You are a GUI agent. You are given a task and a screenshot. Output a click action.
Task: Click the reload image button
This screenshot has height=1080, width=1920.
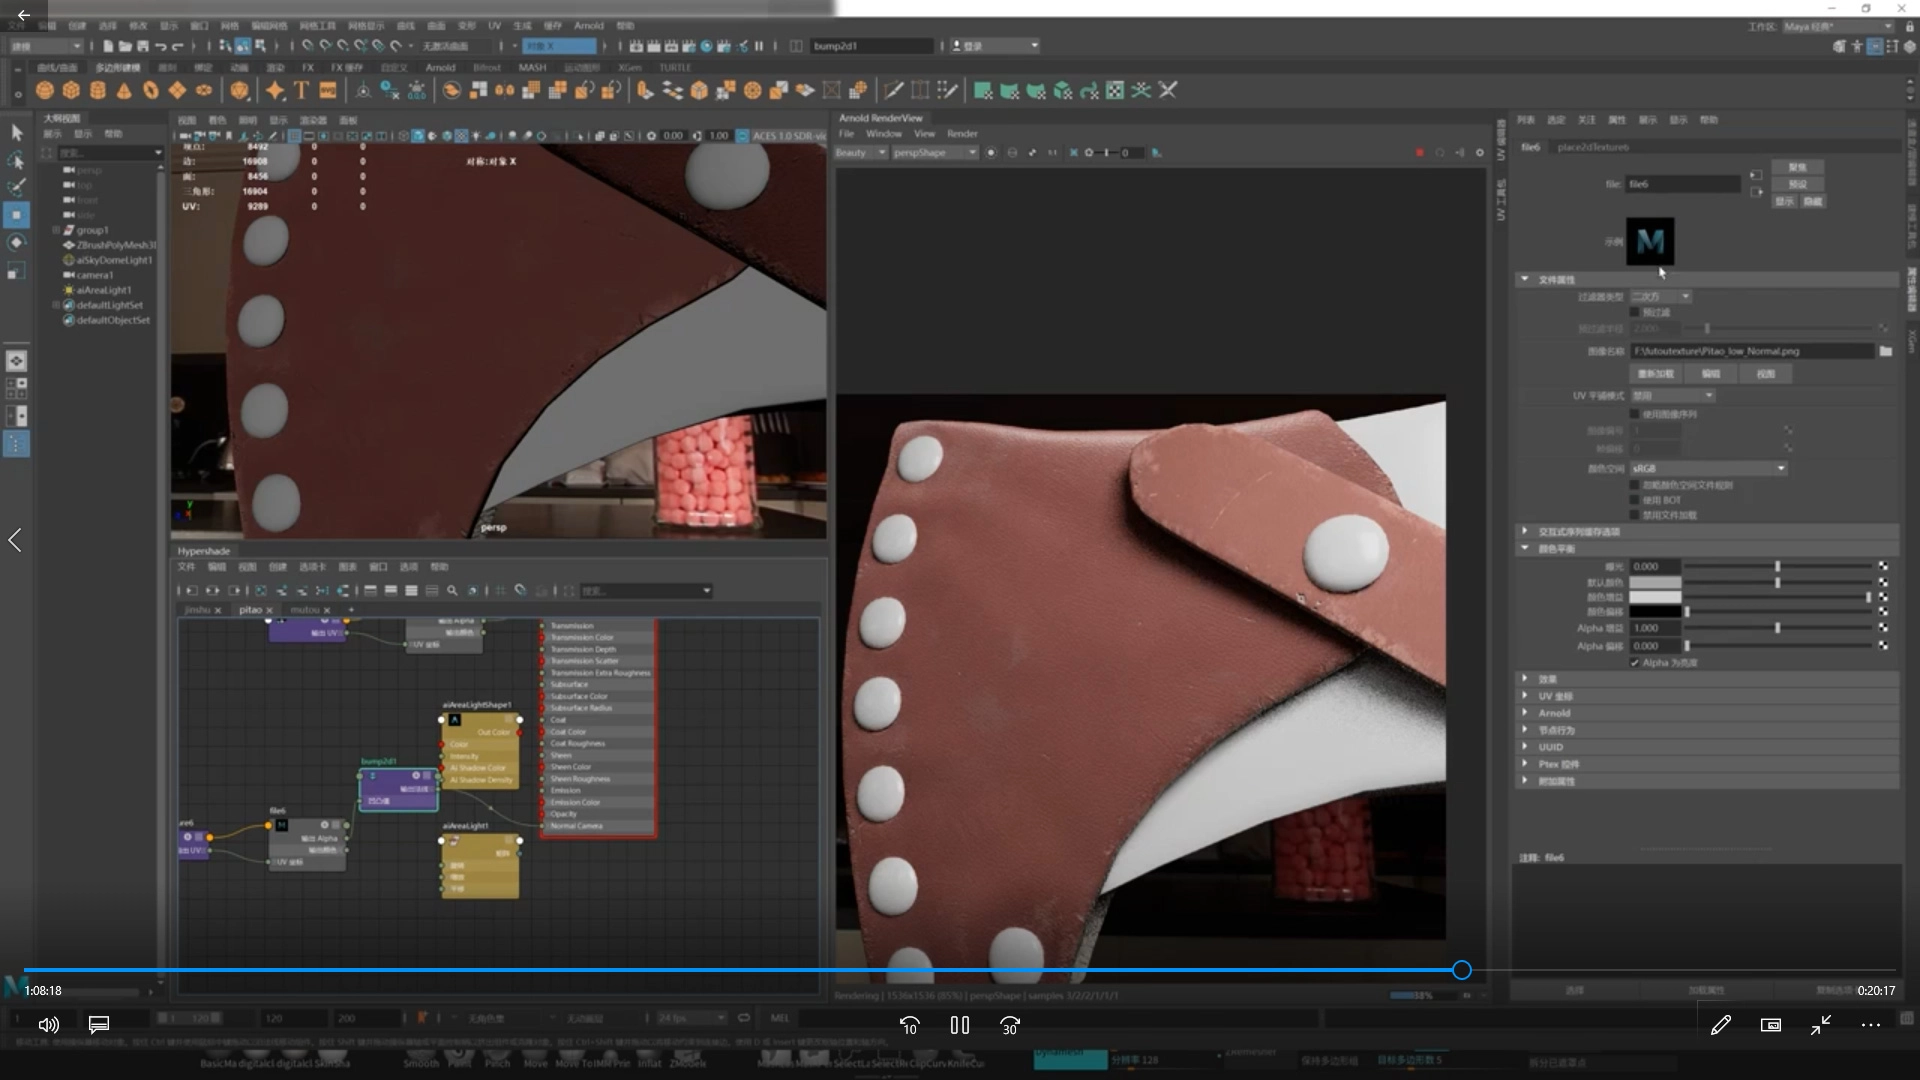pyautogui.click(x=1655, y=374)
